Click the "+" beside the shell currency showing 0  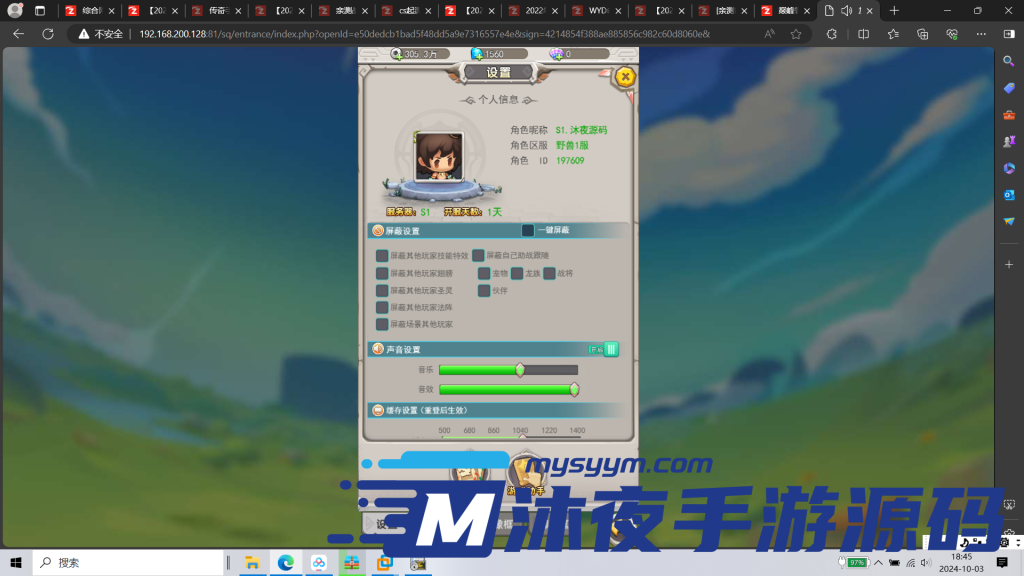tap(561, 57)
